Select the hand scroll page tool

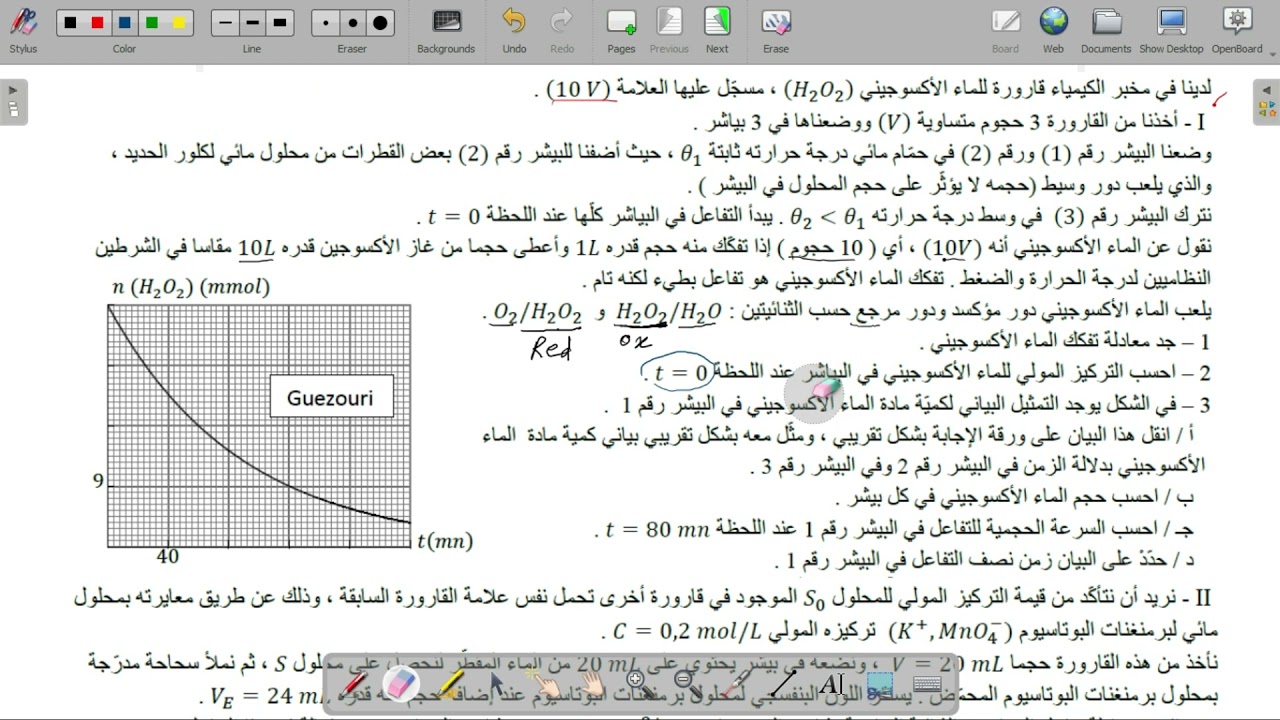(592, 686)
